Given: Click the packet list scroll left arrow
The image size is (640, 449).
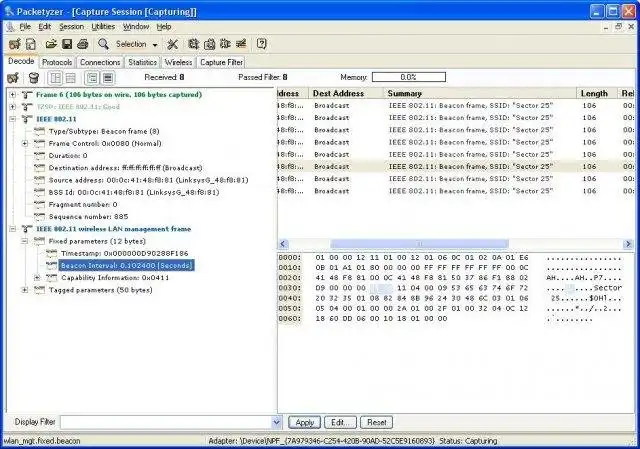Looking at the screenshot, I should [283, 244].
